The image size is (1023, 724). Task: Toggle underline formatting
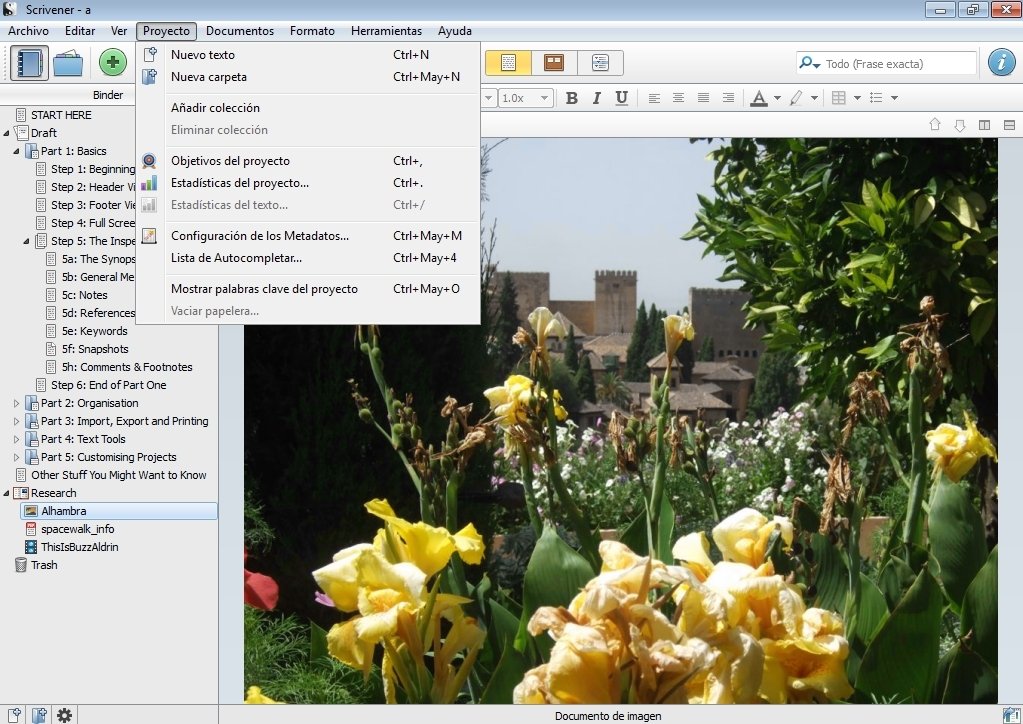[622, 98]
